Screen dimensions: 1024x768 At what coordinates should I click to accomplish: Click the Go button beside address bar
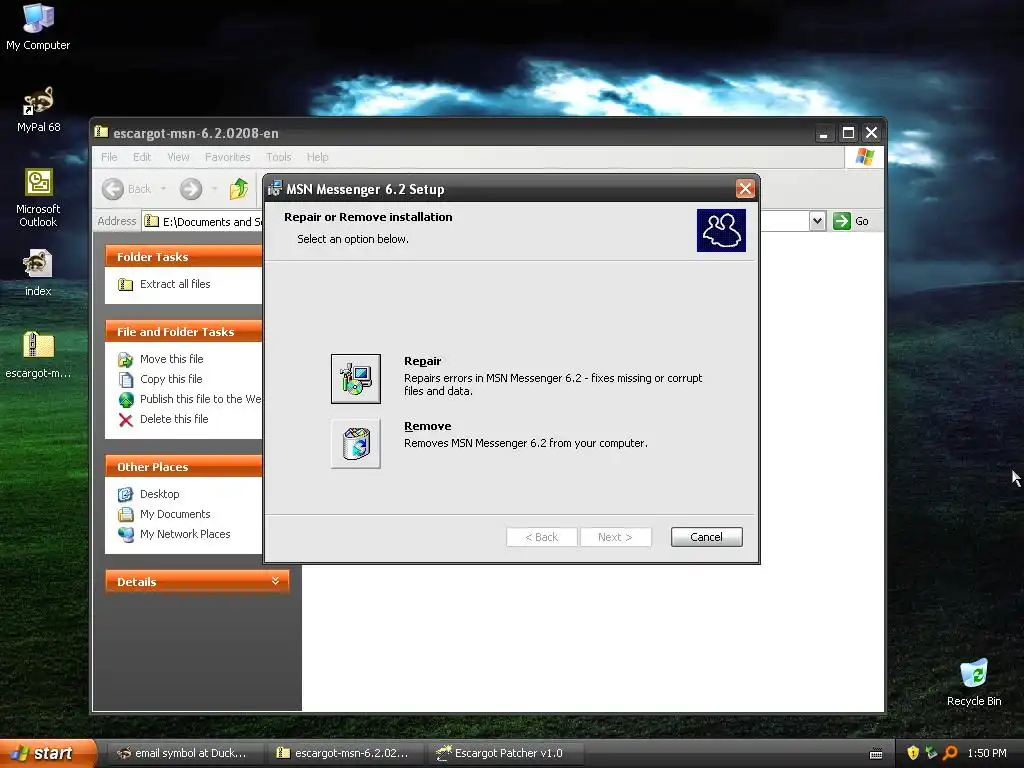[851, 221]
